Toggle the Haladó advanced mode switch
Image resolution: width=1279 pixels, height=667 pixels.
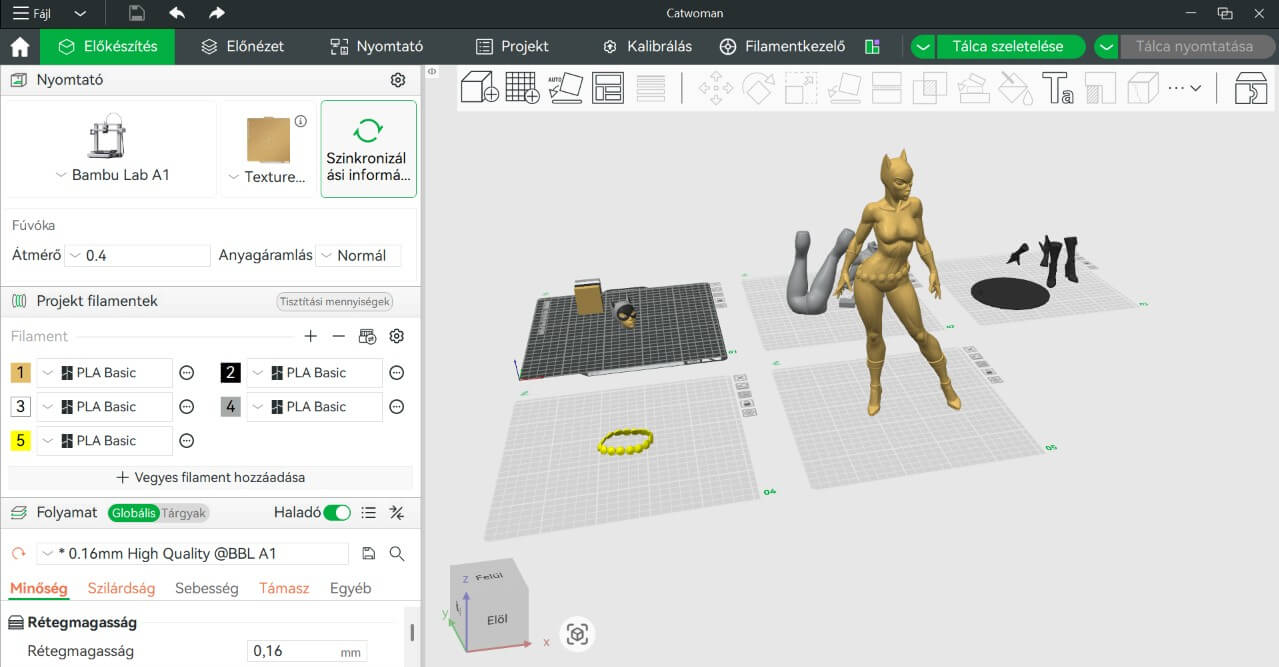[x=337, y=513]
